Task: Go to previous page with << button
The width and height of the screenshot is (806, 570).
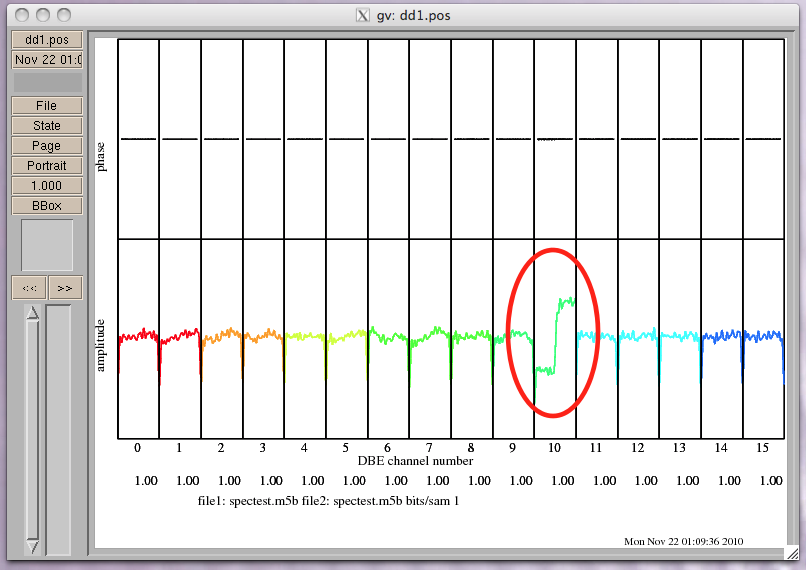Action: (x=28, y=288)
